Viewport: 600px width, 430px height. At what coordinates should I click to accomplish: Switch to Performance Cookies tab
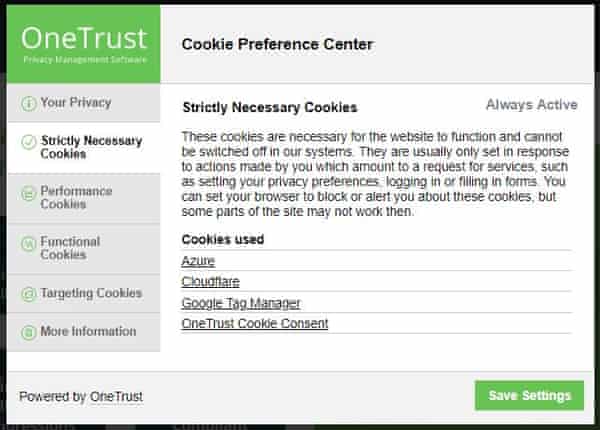click(x=84, y=198)
